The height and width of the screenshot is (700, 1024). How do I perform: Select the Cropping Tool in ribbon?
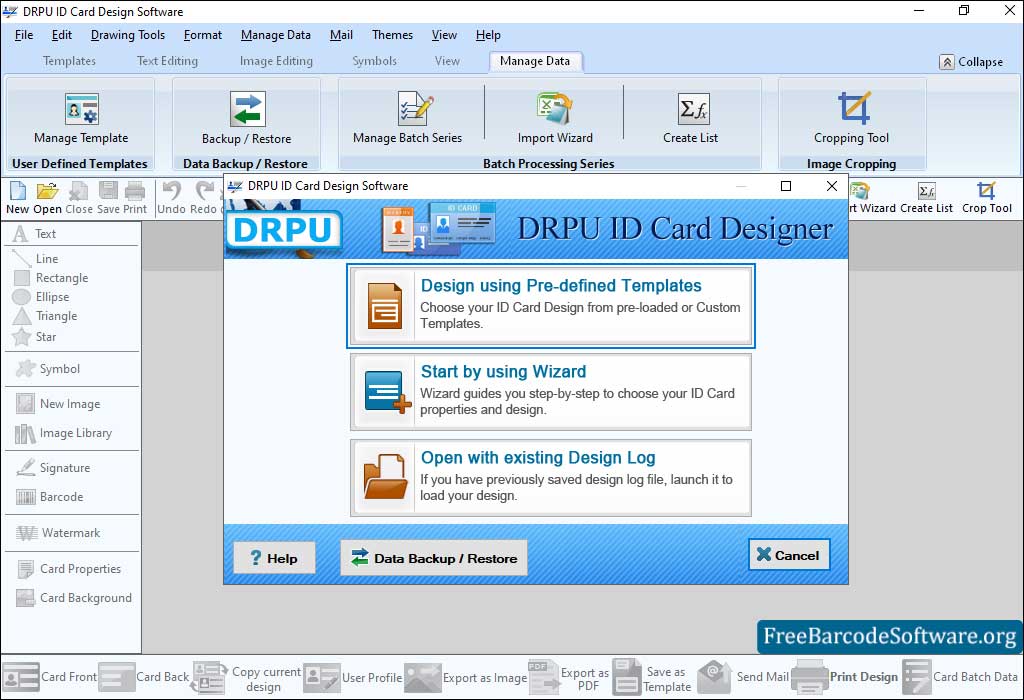[852, 118]
